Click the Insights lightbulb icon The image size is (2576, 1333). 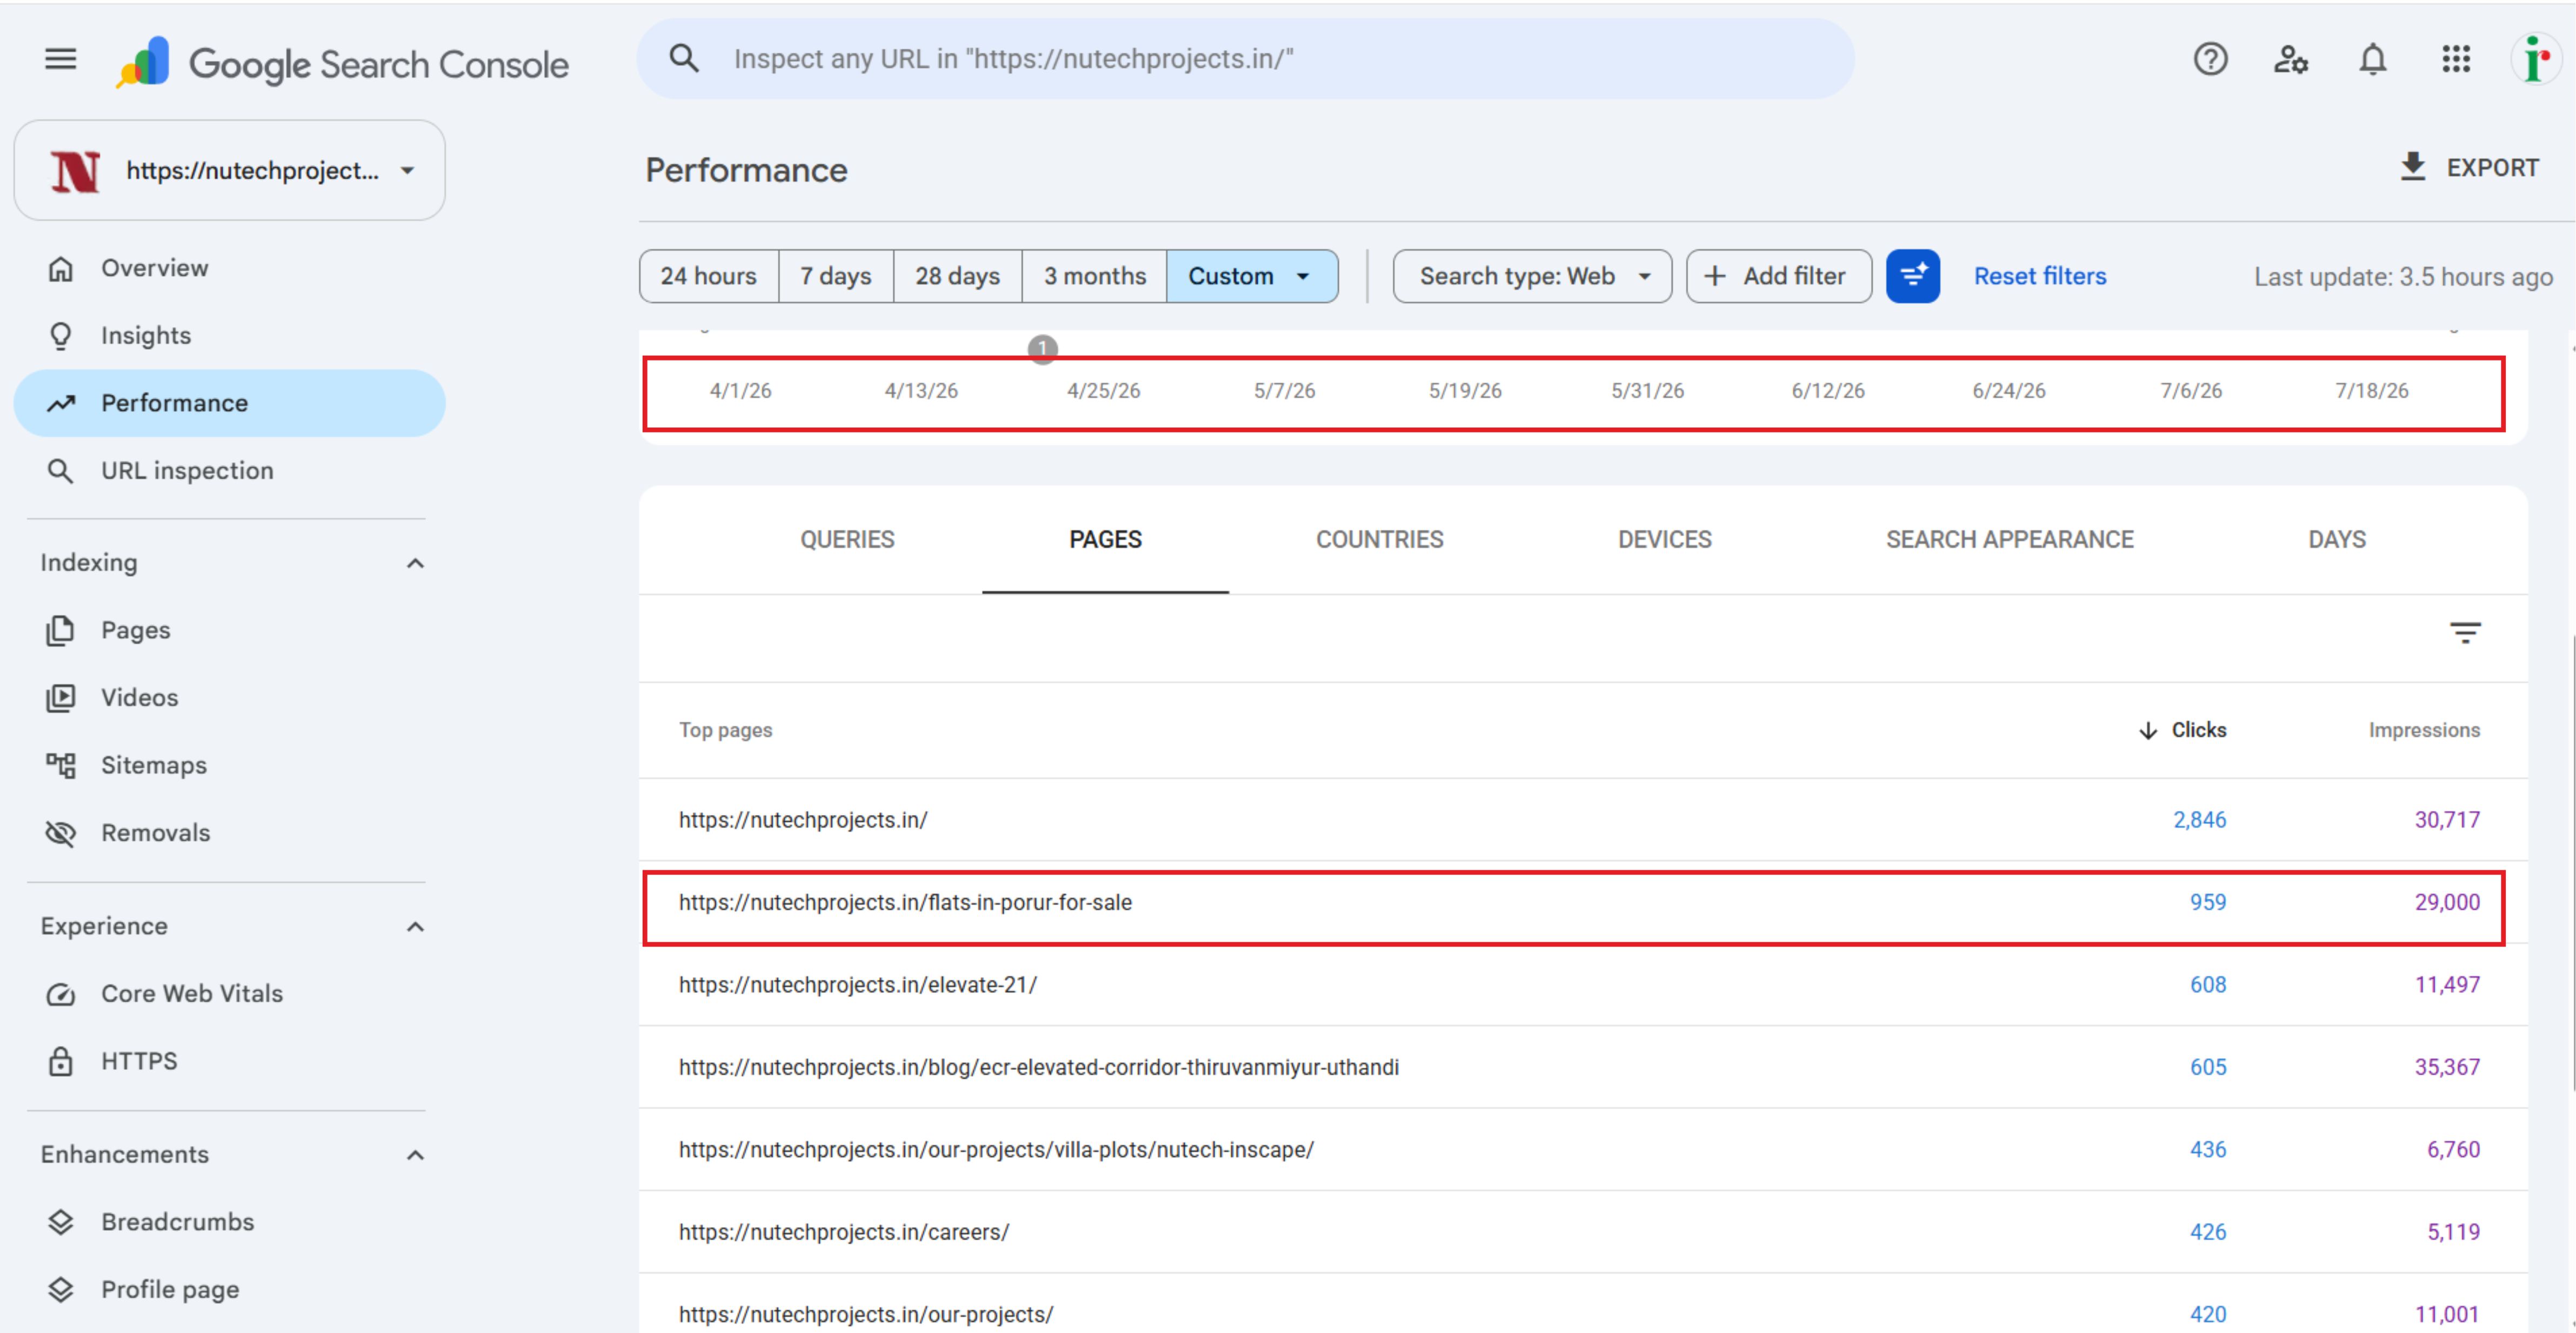pos(61,336)
